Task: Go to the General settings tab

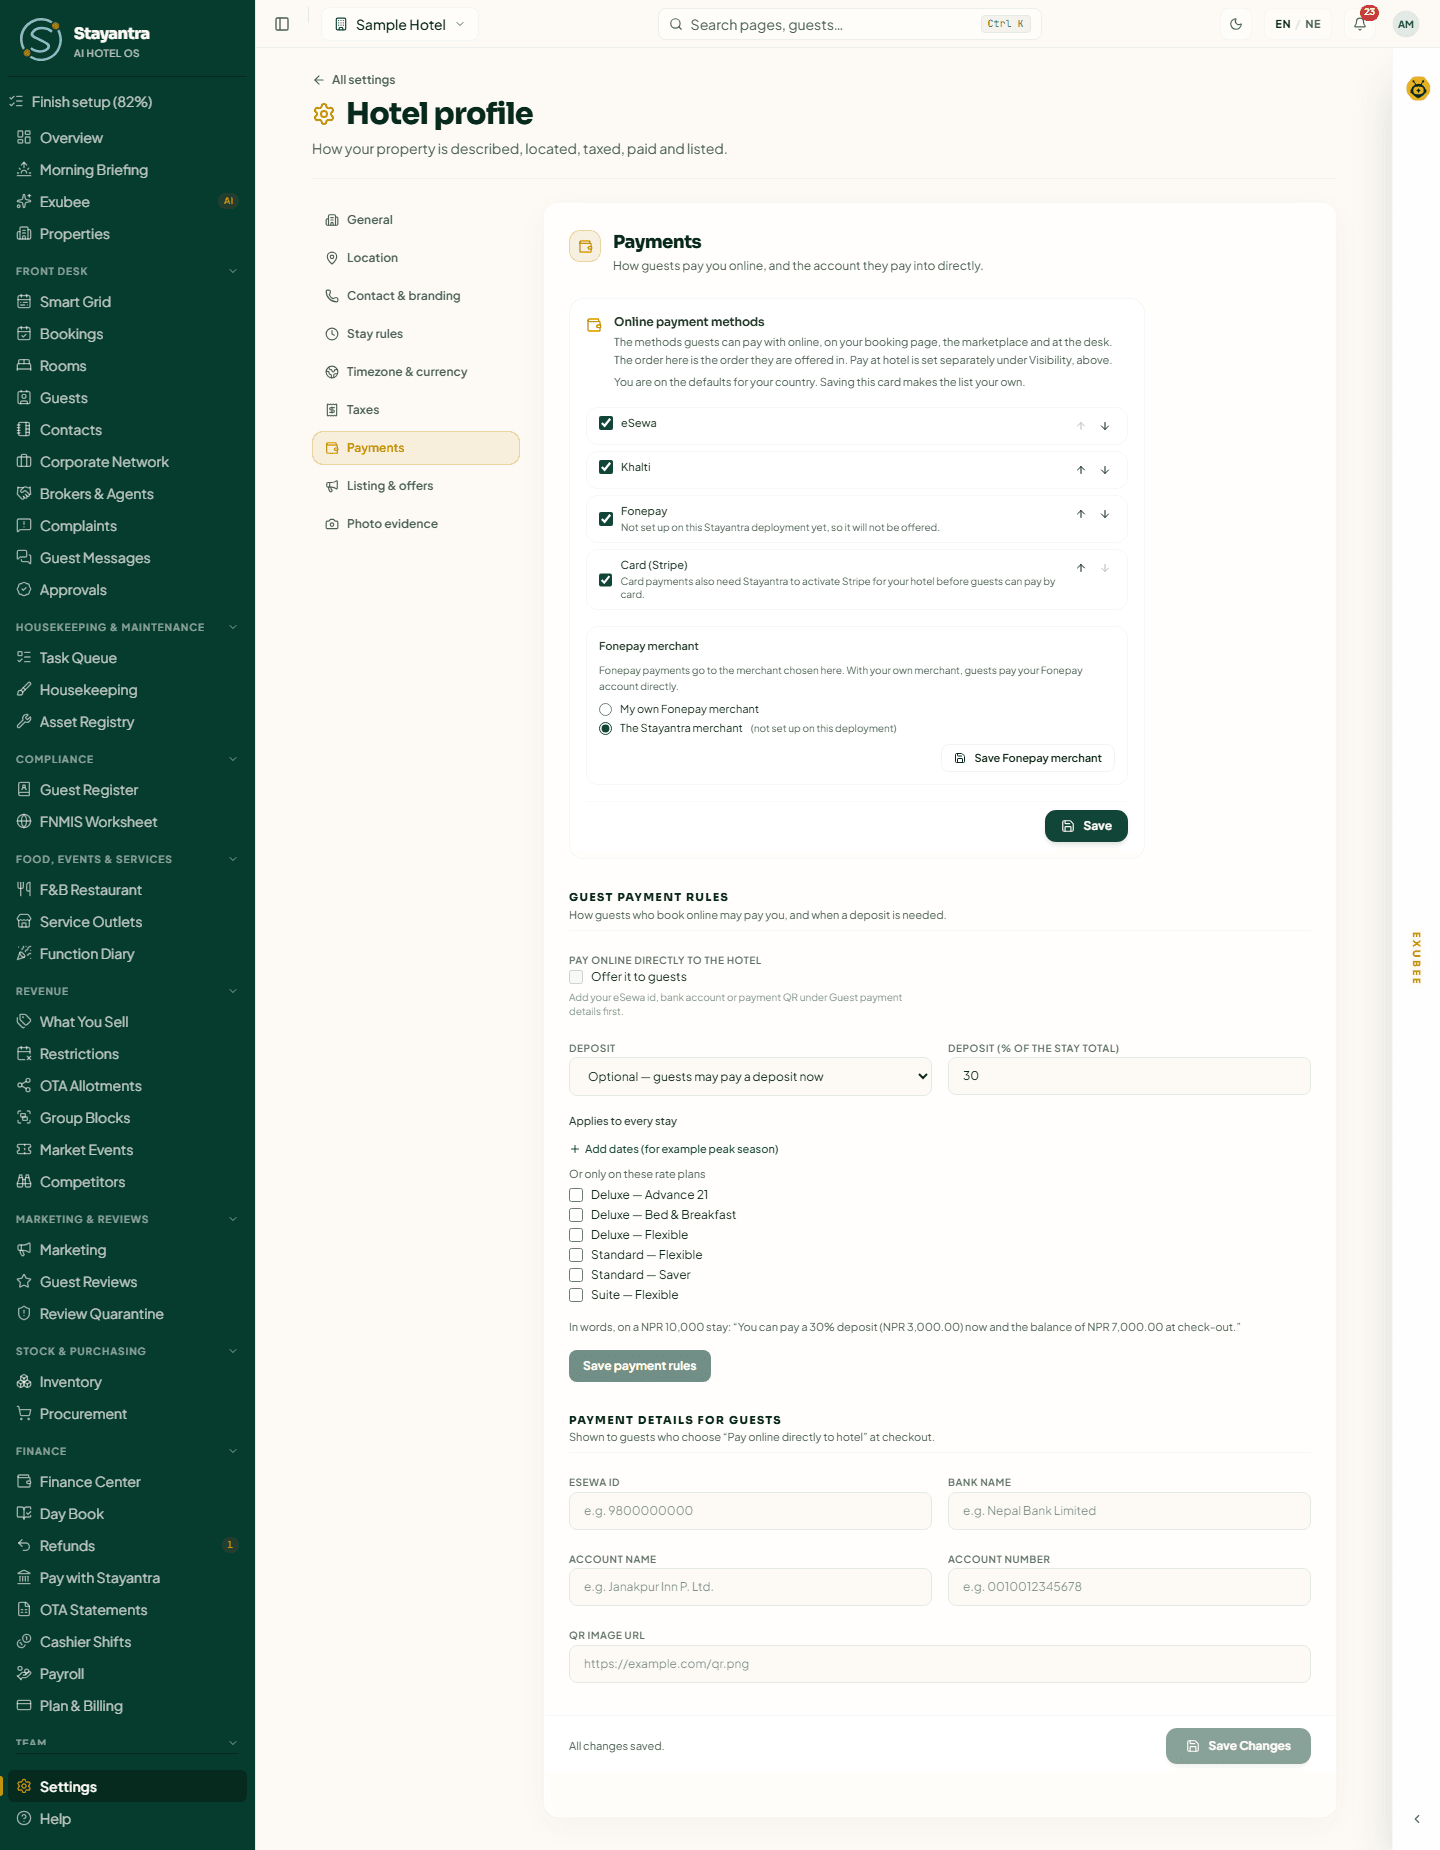Action: click(416, 220)
